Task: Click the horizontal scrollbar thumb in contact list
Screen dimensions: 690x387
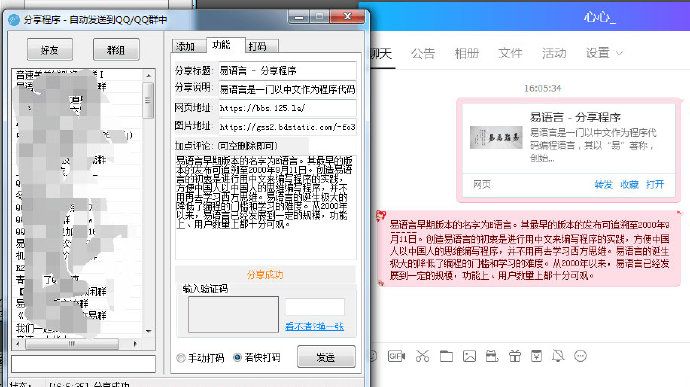Action: coord(72,344)
